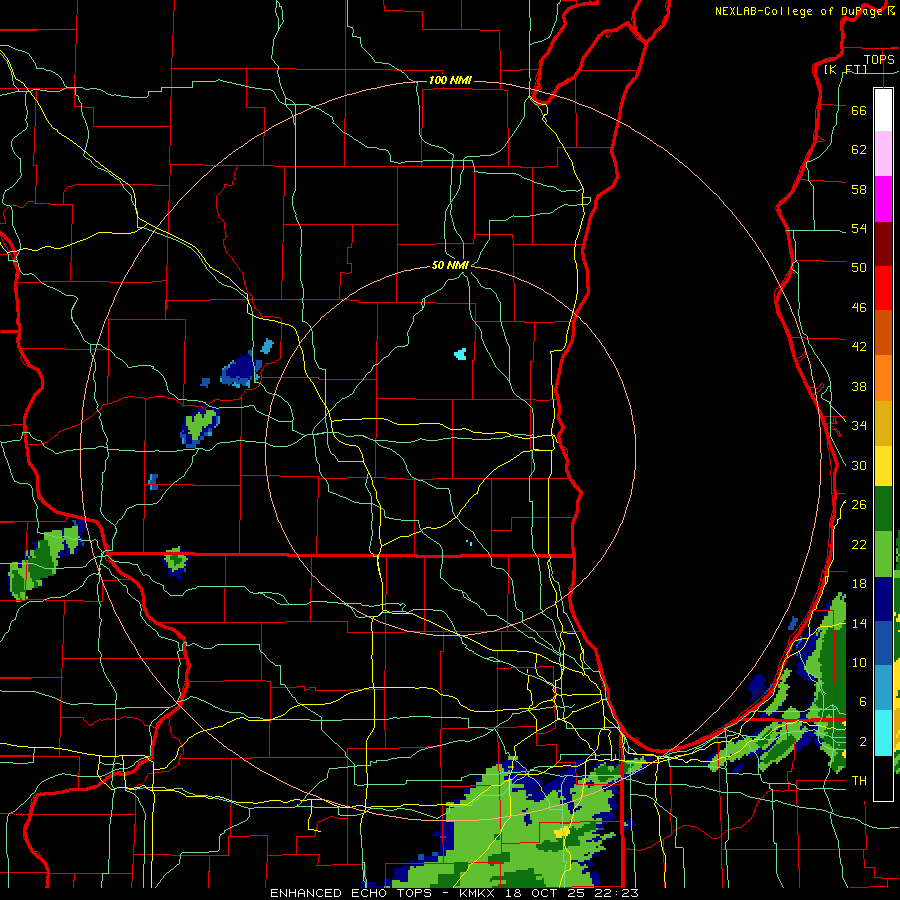
Task: Click the dark red maroon legend swatch
Action: tap(883, 243)
